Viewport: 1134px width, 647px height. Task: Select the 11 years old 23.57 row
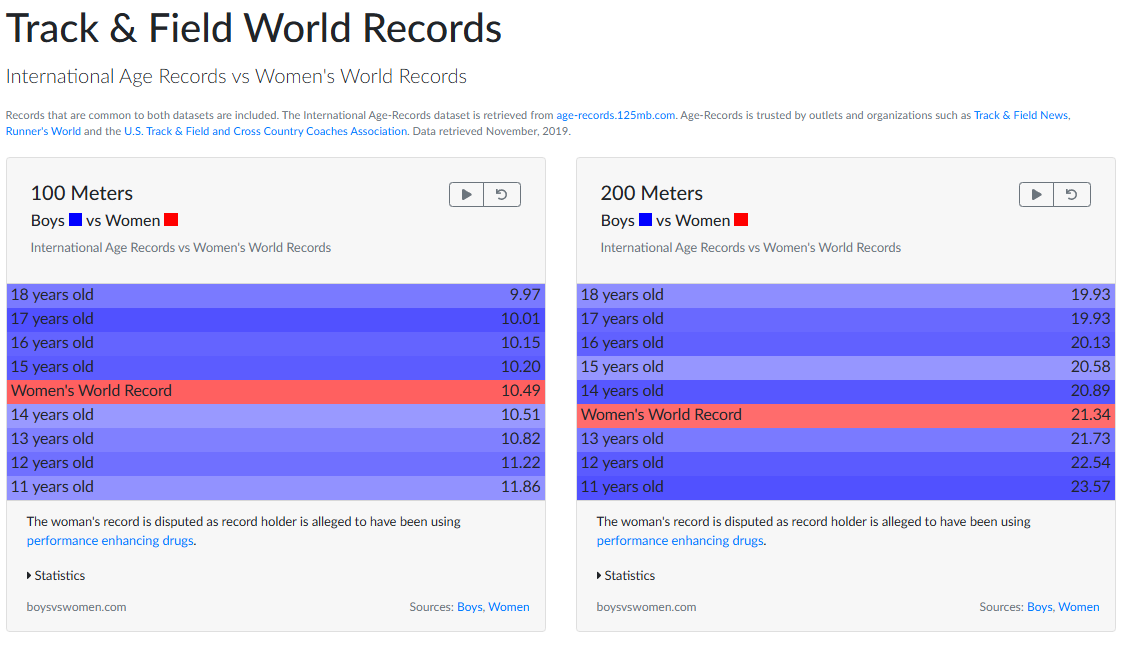(x=845, y=487)
